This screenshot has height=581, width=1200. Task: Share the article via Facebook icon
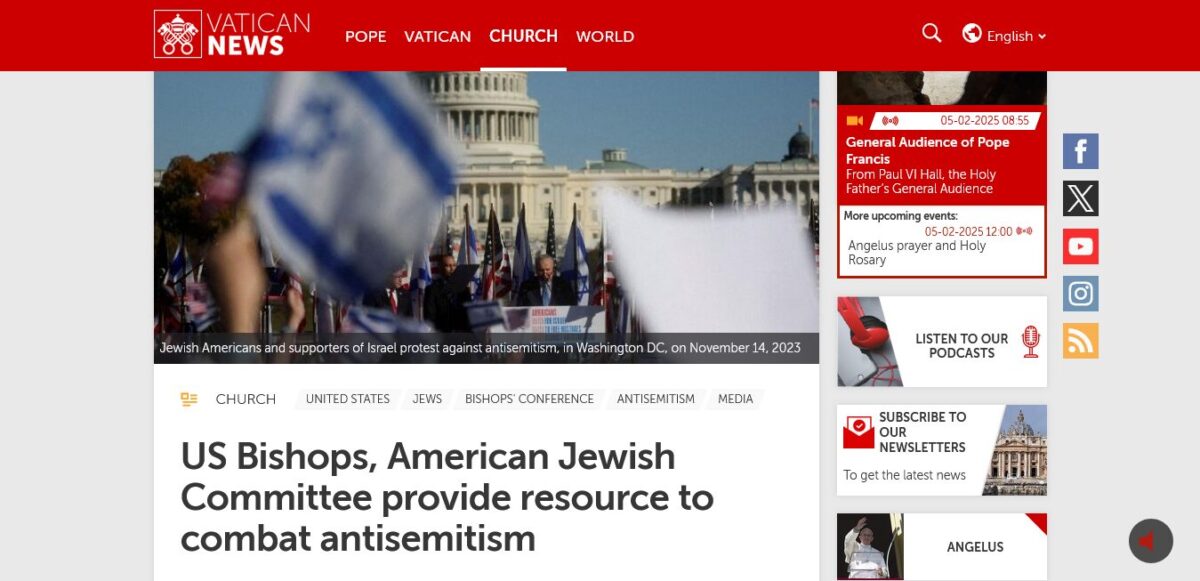point(1080,152)
